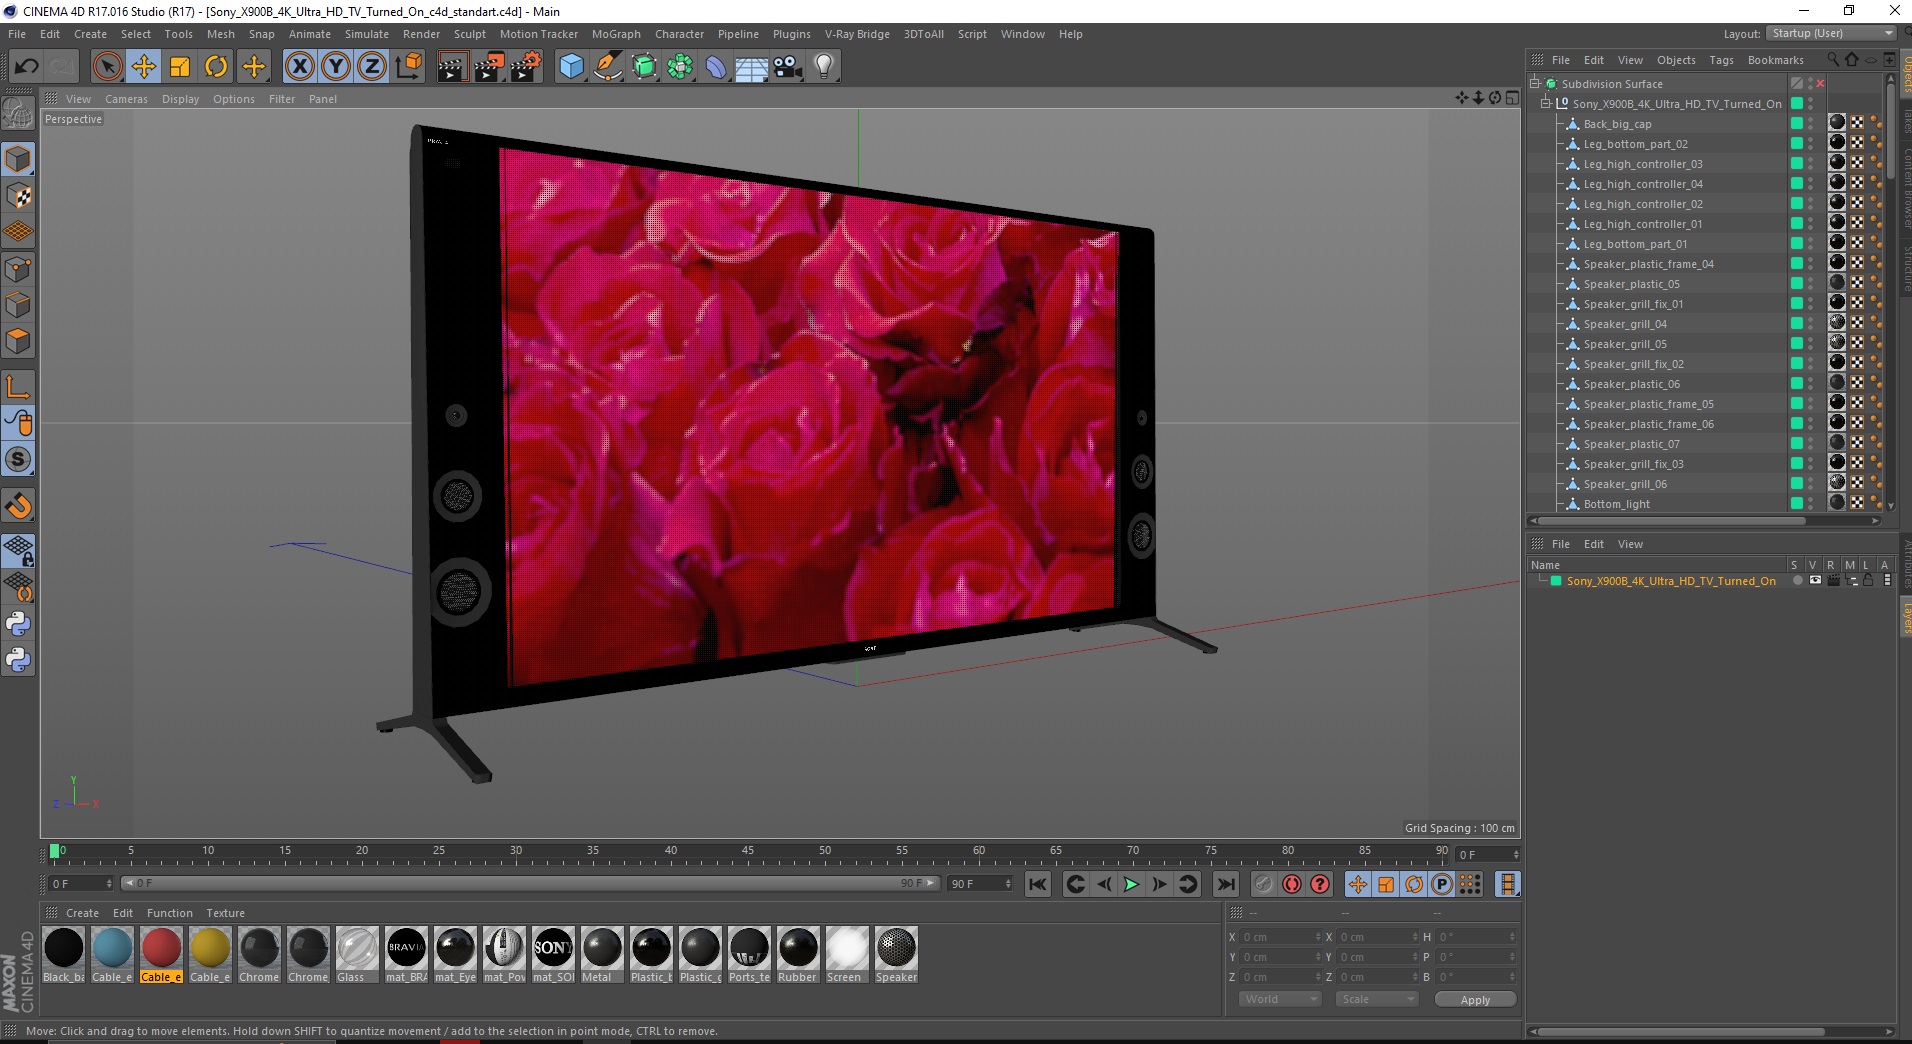Screen dimensions: 1912x1044
Task: Go to end of animation
Action: pyautogui.click(x=1225, y=884)
